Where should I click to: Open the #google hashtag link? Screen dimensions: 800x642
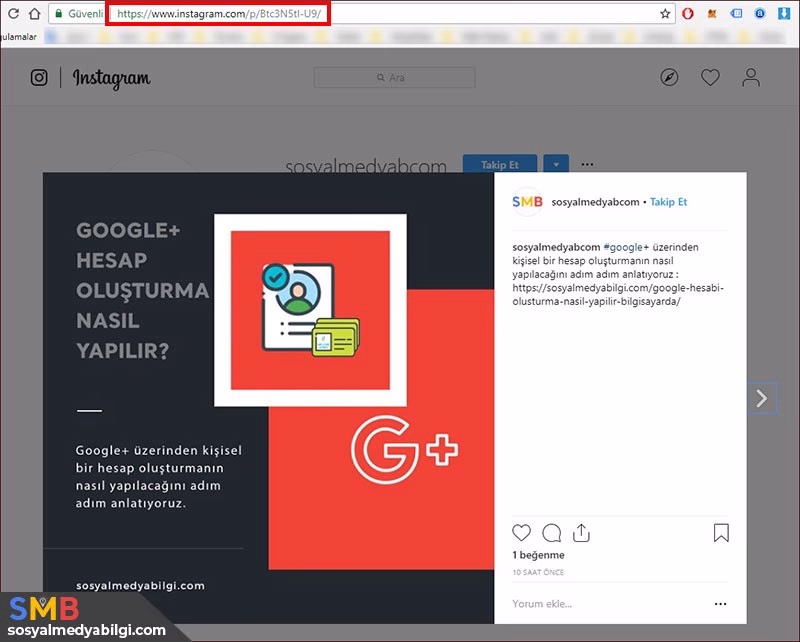coord(626,247)
